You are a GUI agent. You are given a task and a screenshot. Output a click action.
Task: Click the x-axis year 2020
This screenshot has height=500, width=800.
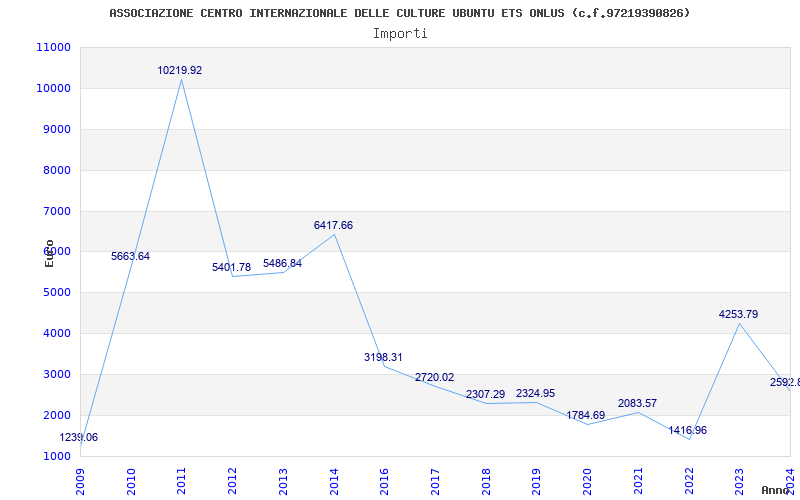[x=587, y=482]
